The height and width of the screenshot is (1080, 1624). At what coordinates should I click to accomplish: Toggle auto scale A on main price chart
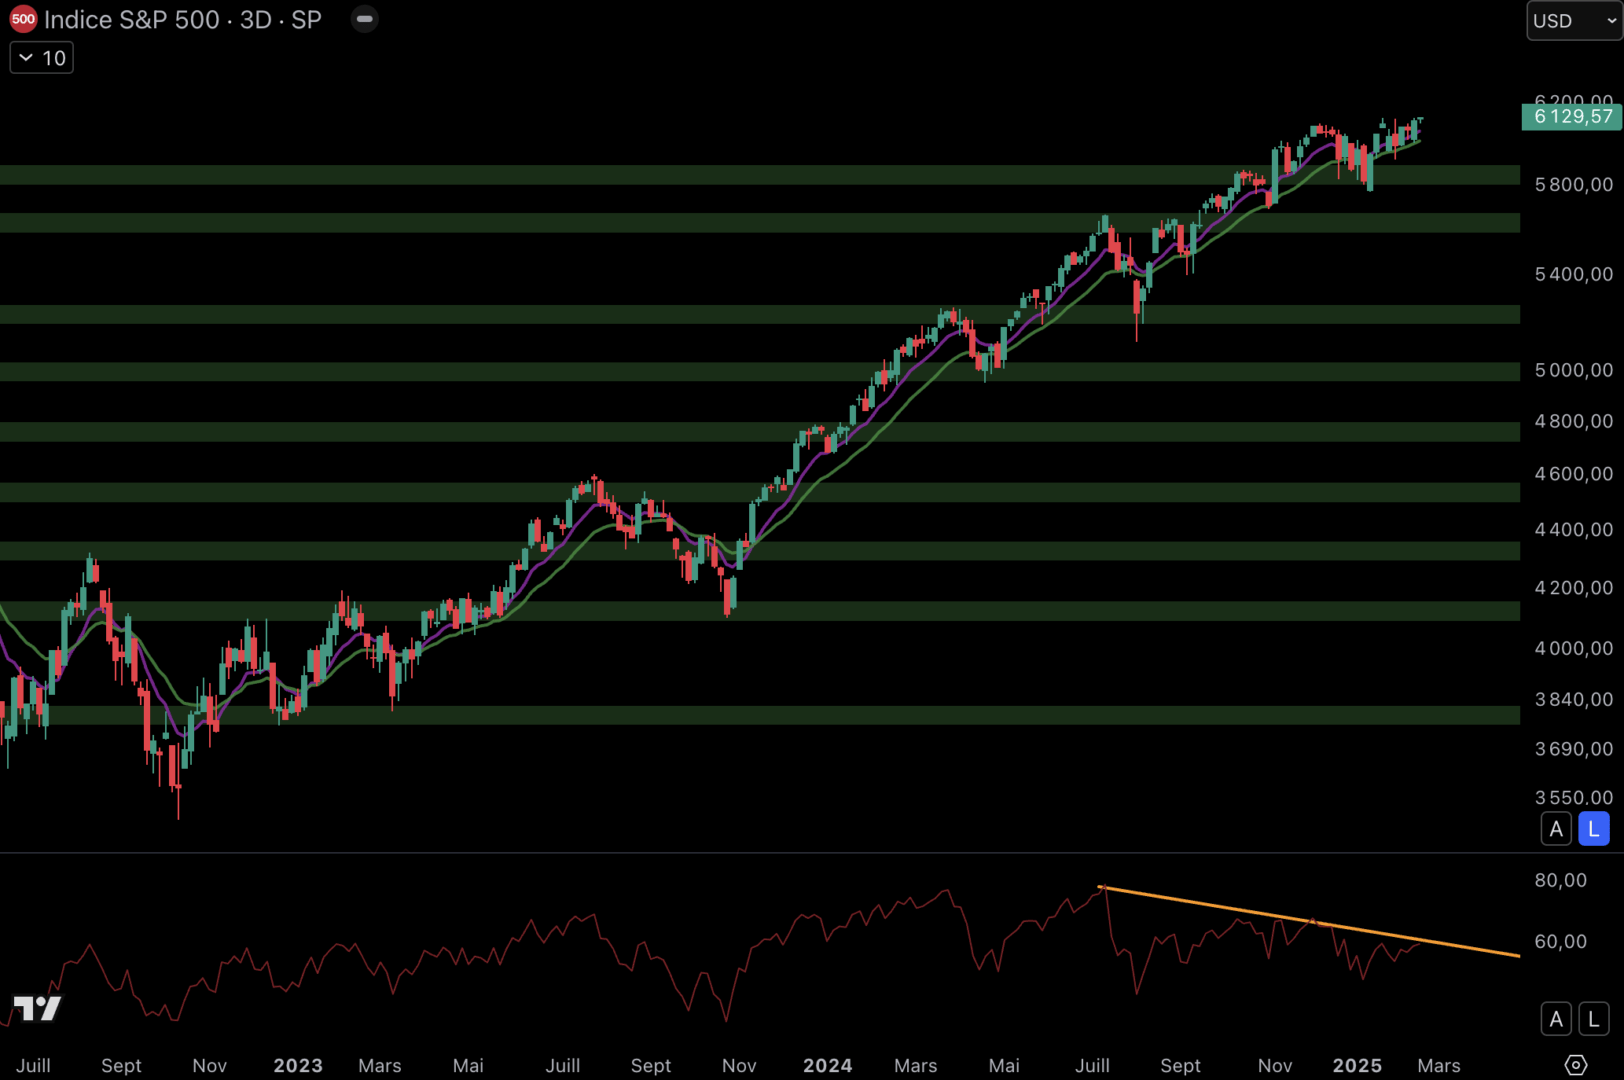[1556, 829]
